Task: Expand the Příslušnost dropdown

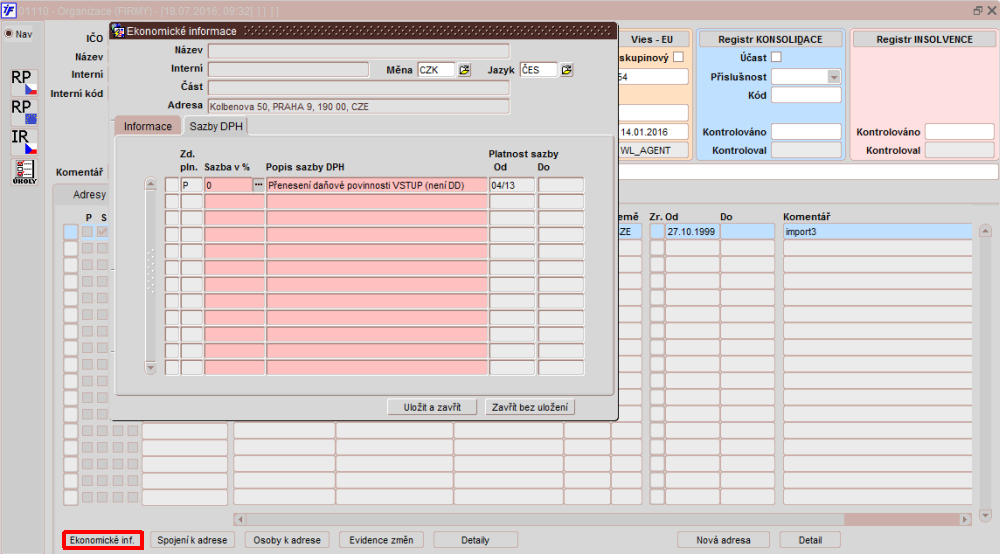Action: (x=834, y=77)
